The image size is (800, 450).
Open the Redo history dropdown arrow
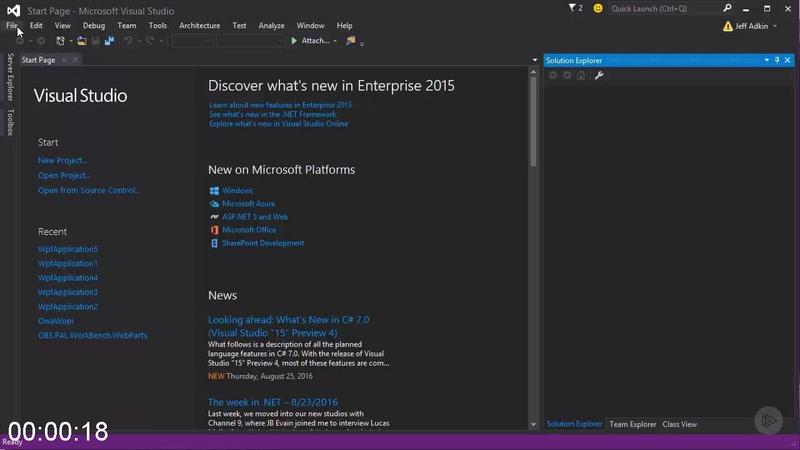click(x=161, y=41)
